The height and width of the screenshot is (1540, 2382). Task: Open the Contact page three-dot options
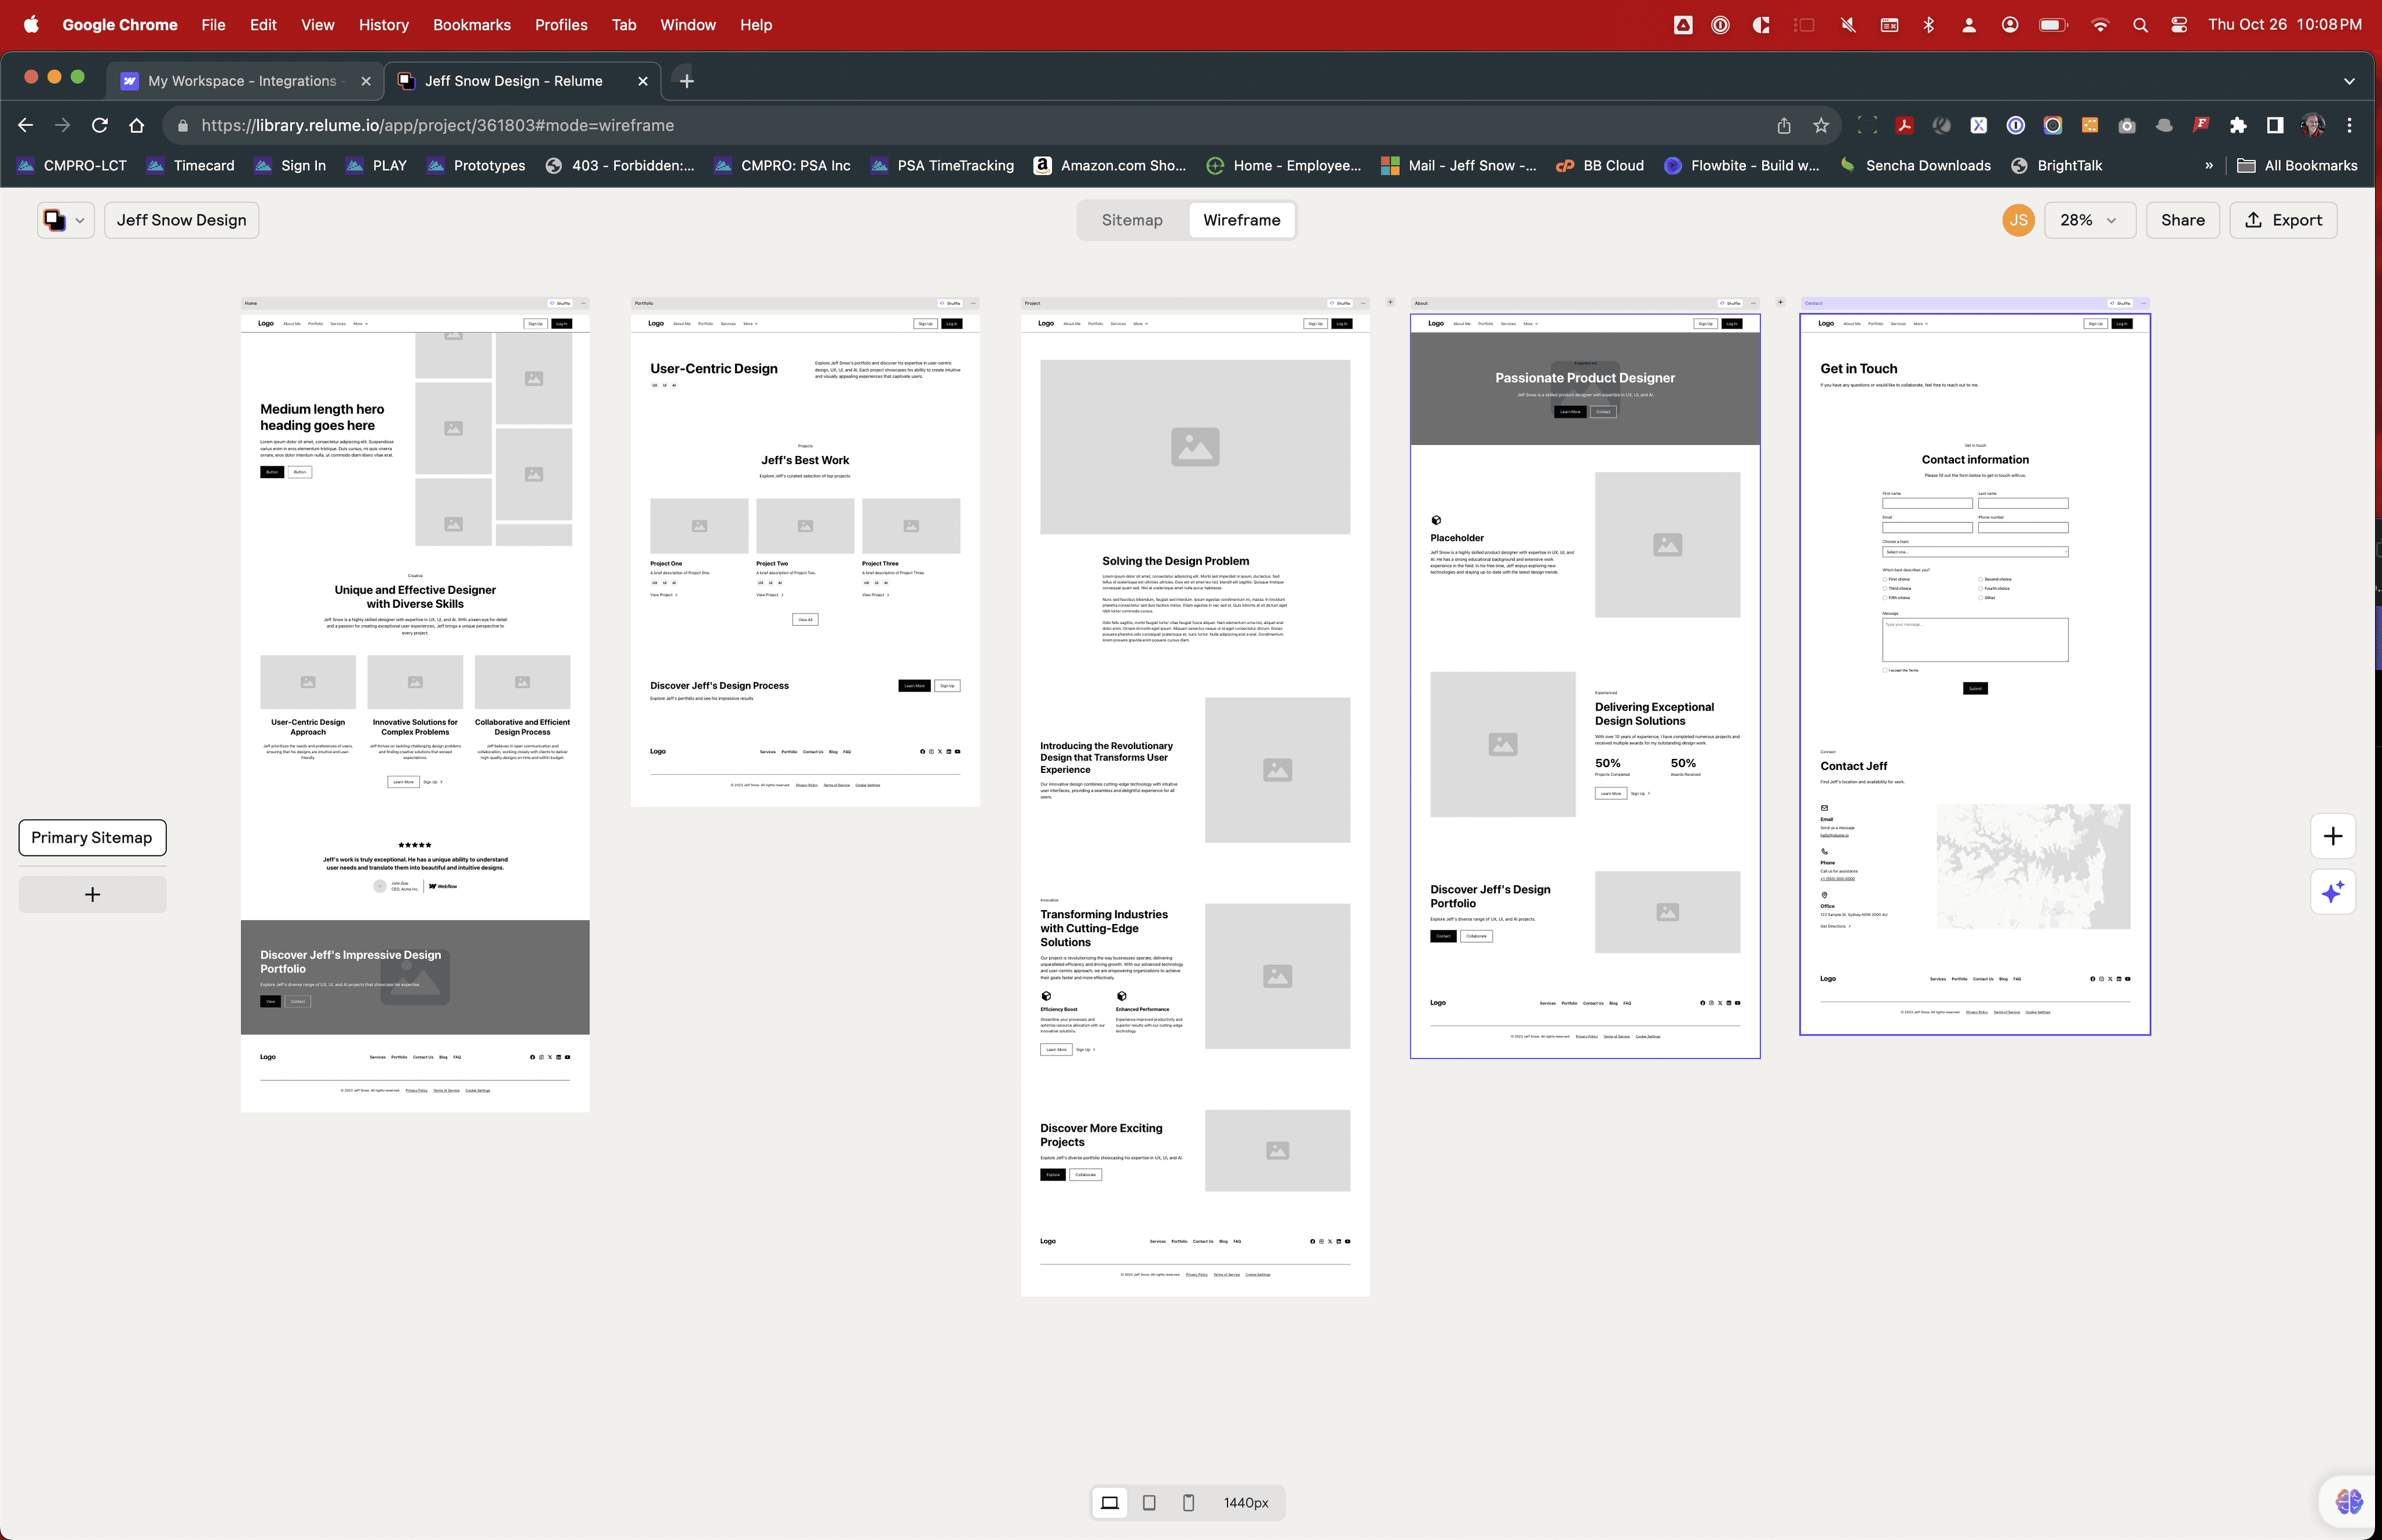(2143, 303)
